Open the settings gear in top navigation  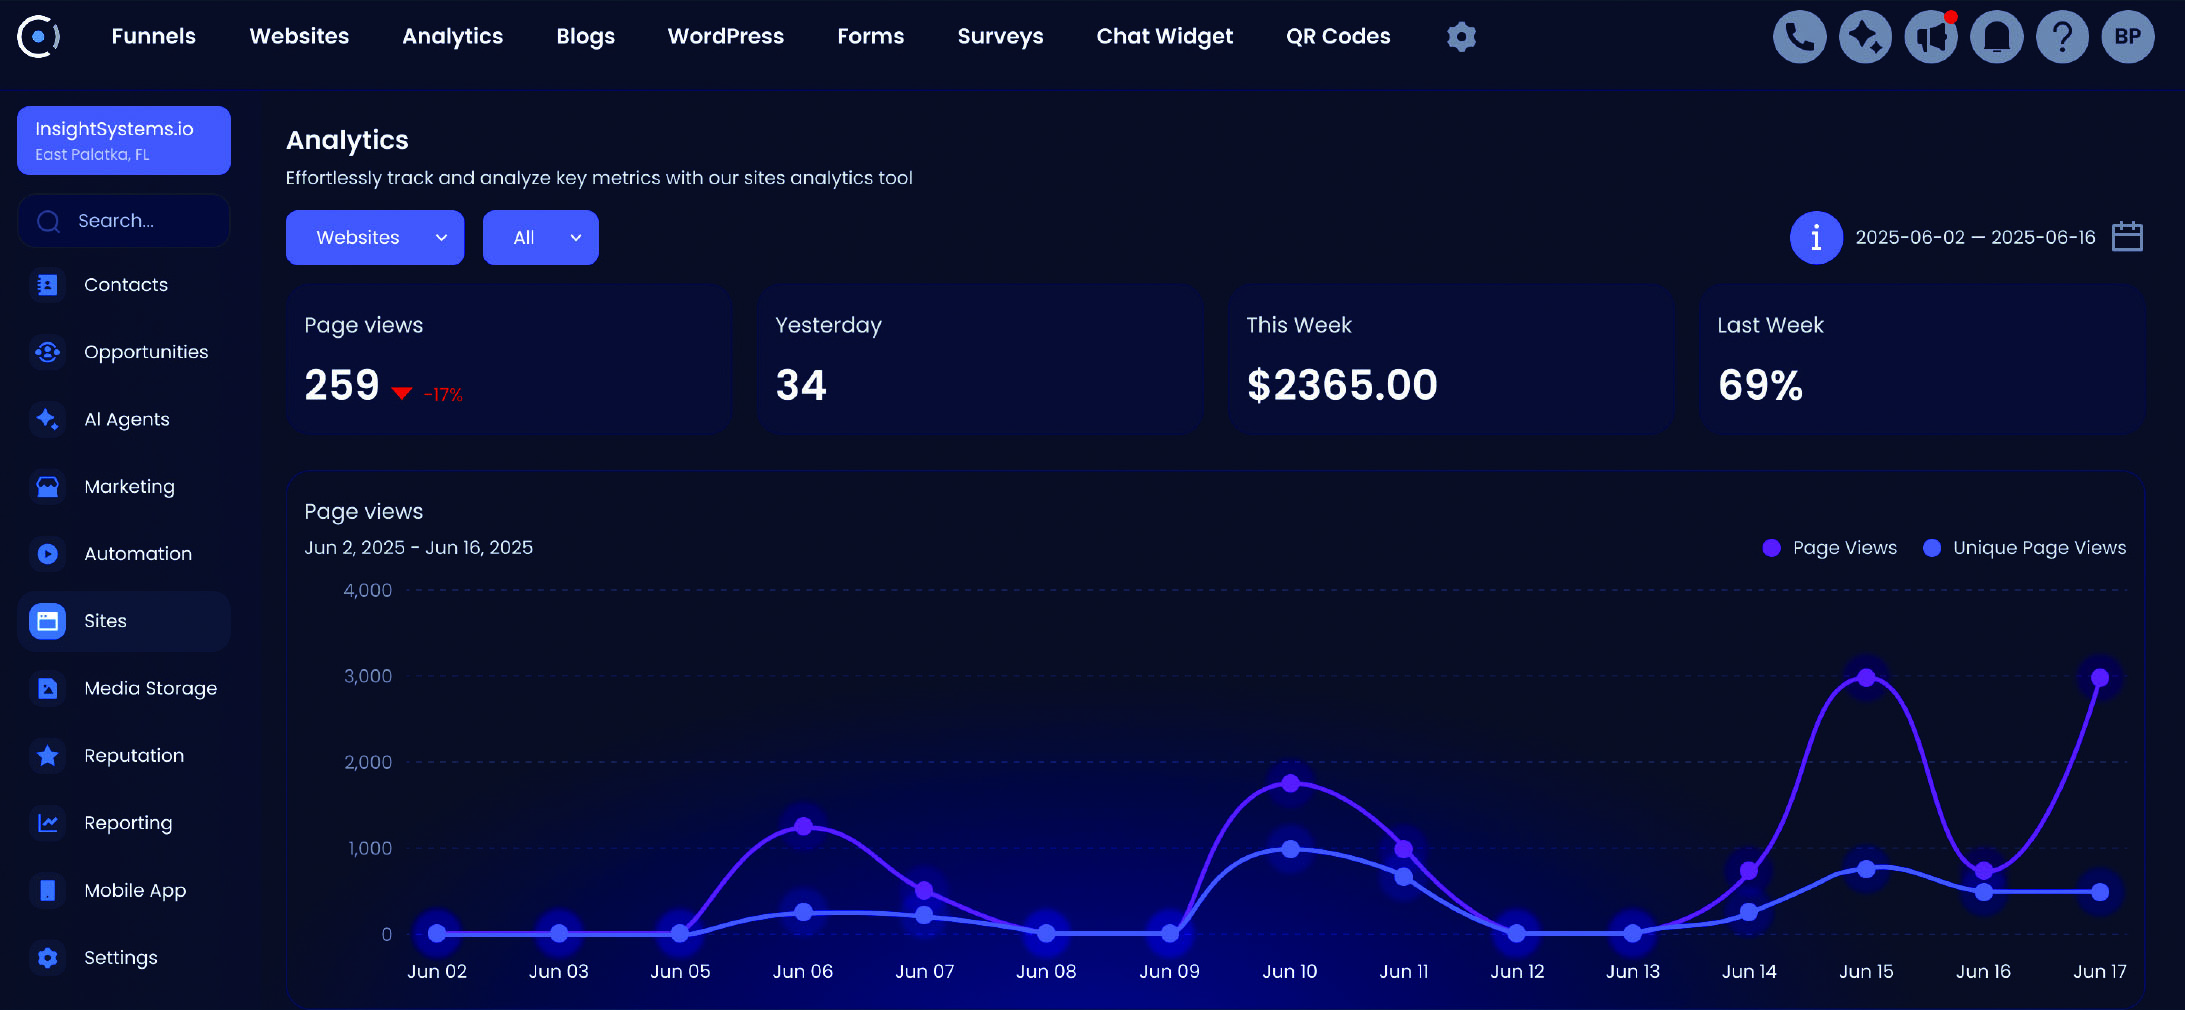point(1461,37)
